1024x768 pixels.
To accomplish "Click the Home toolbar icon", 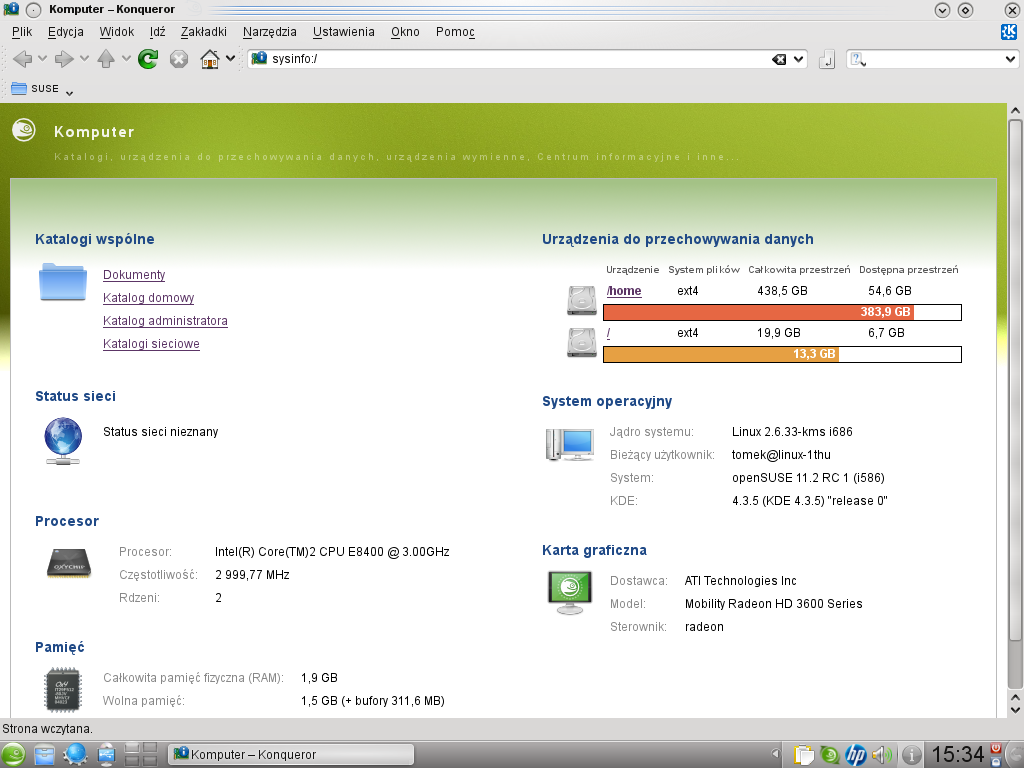I will 210,59.
